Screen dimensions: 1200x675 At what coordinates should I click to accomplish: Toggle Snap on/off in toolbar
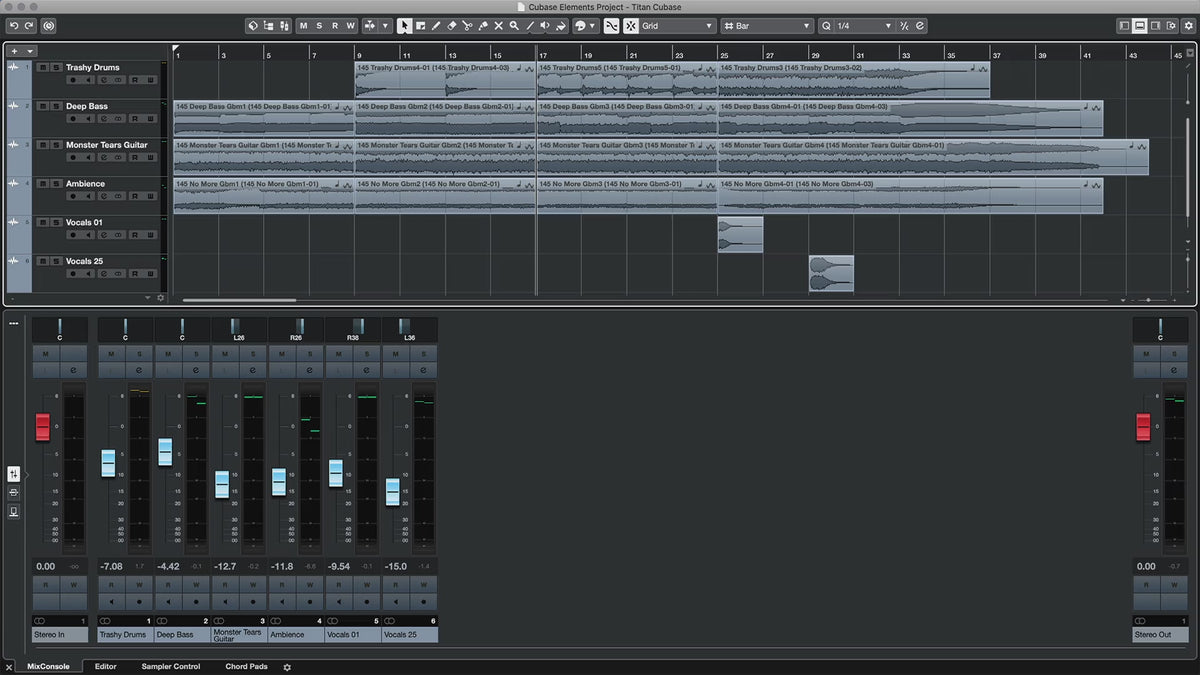pos(611,26)
